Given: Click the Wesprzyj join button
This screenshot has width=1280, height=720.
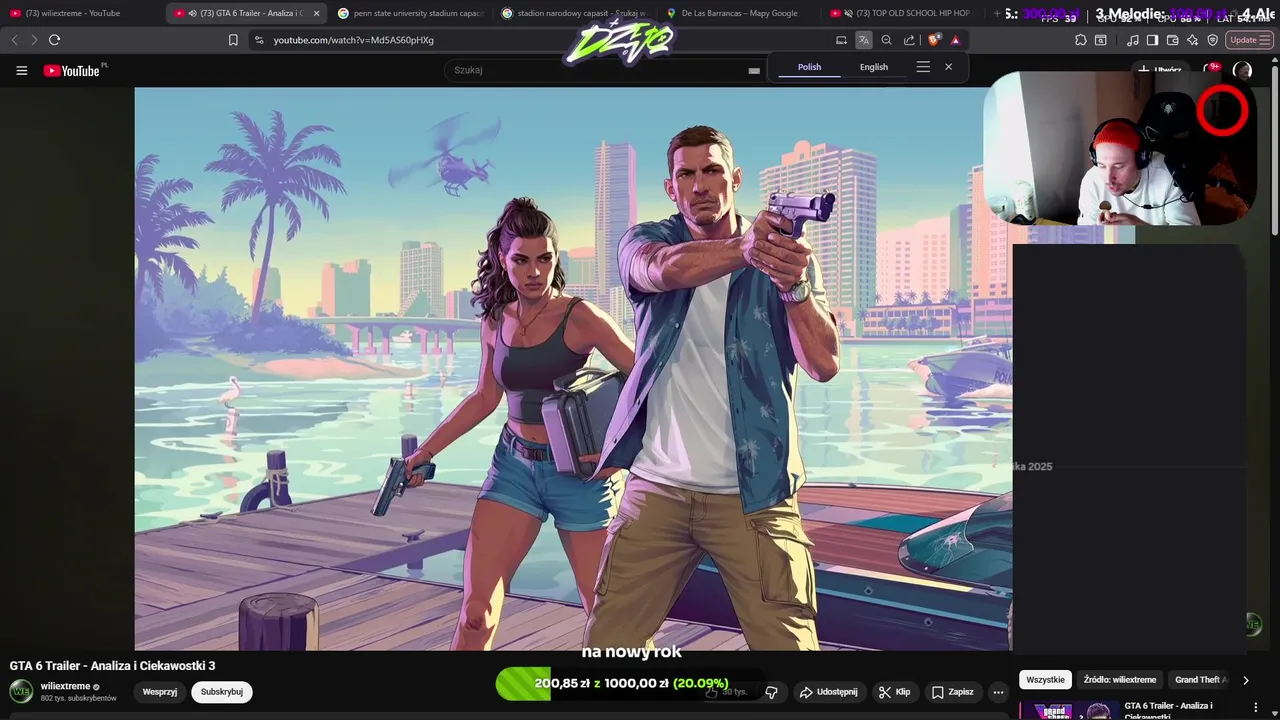Looking at the screenshot, I should click(160, 692).
